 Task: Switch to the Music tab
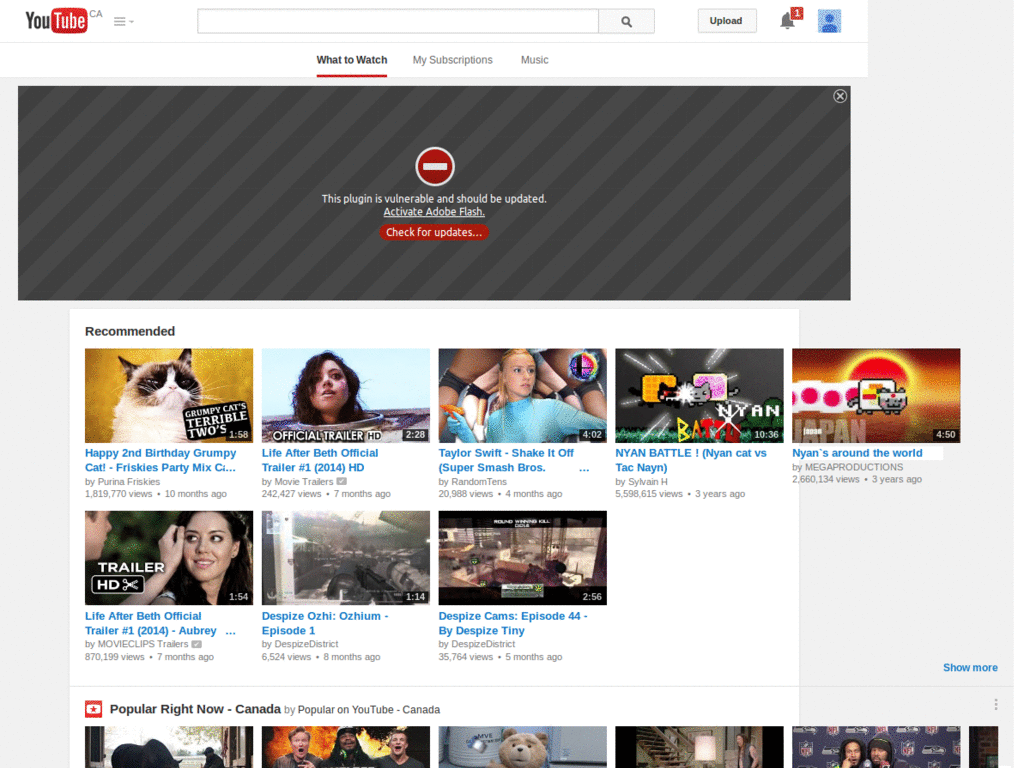[534, 60]
